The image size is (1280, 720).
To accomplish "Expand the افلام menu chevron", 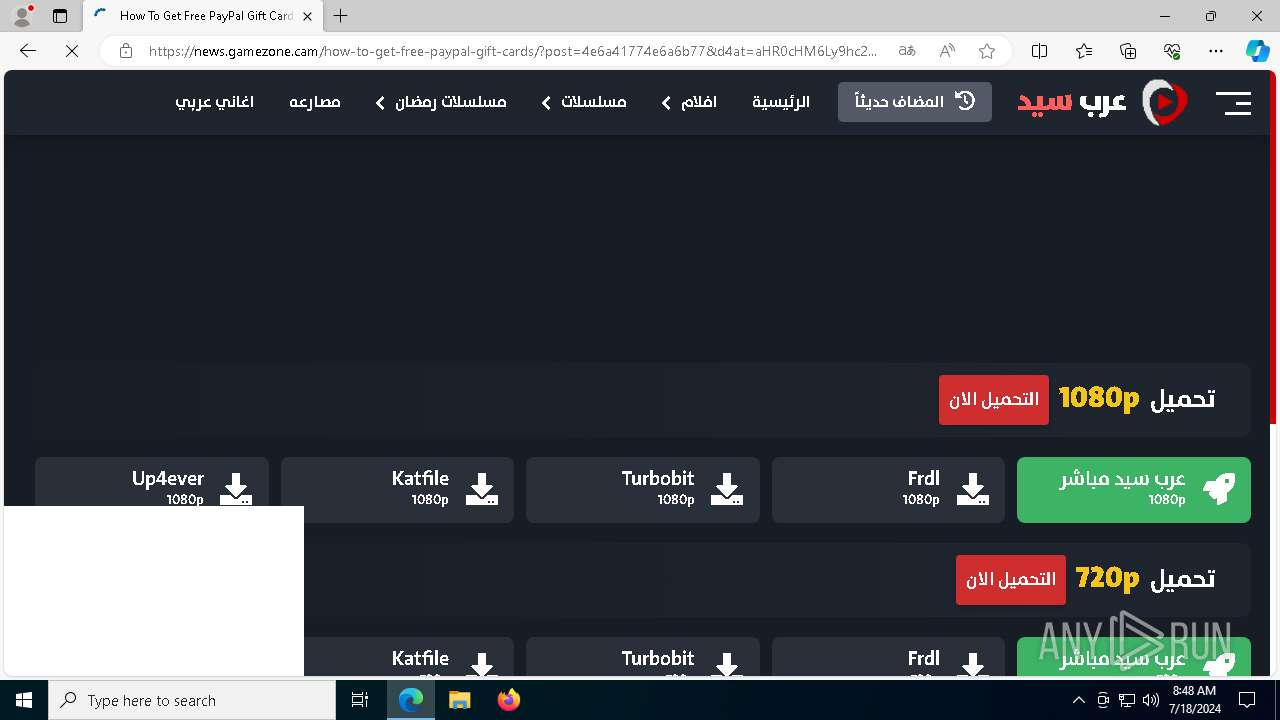I will (x=666, y=103).
